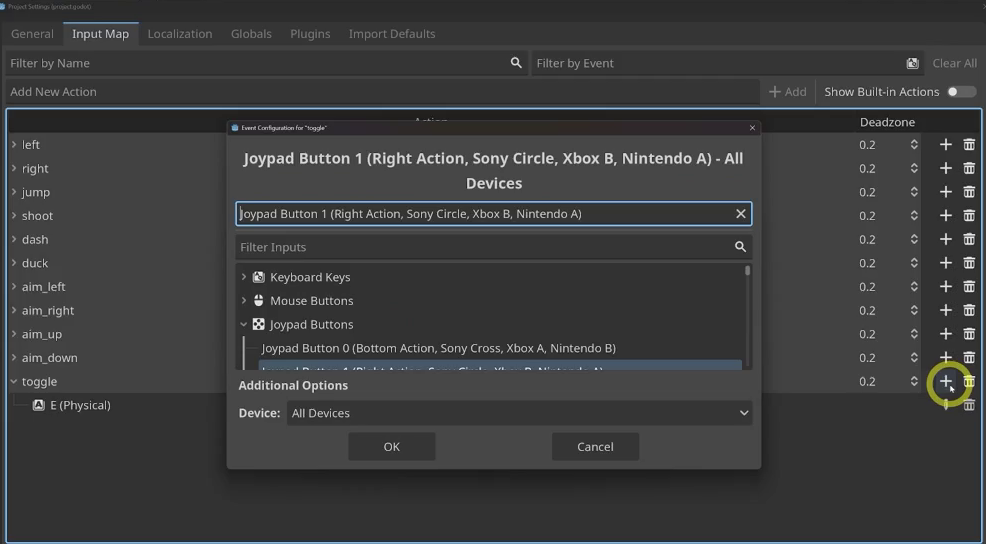986x544 pixels.
Task: Confirm event with OK button
Action: point(392,447)
